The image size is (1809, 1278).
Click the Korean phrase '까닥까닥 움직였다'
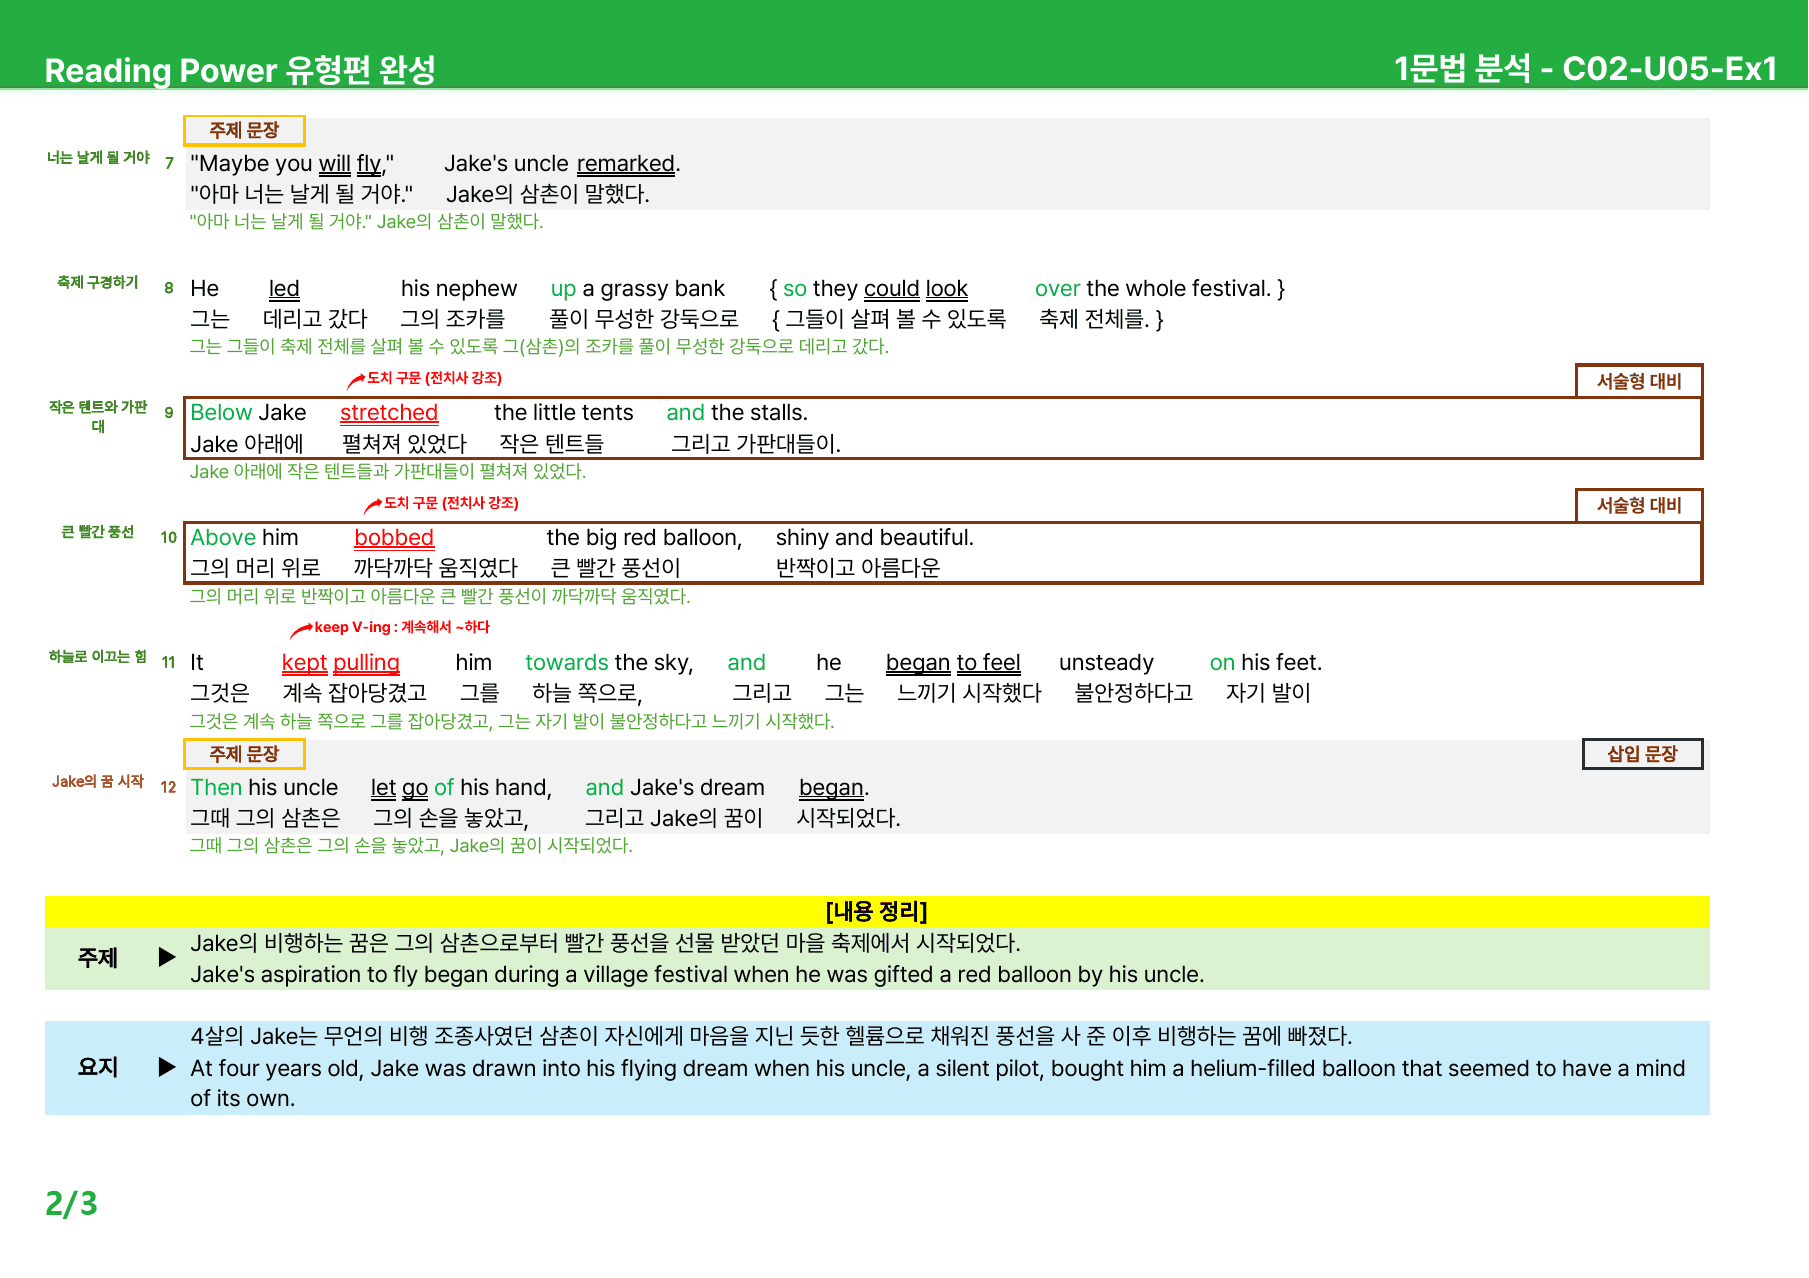pos(436,568)
